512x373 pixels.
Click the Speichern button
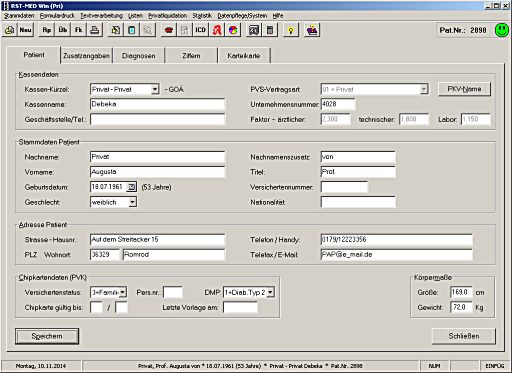pos(47,336)
